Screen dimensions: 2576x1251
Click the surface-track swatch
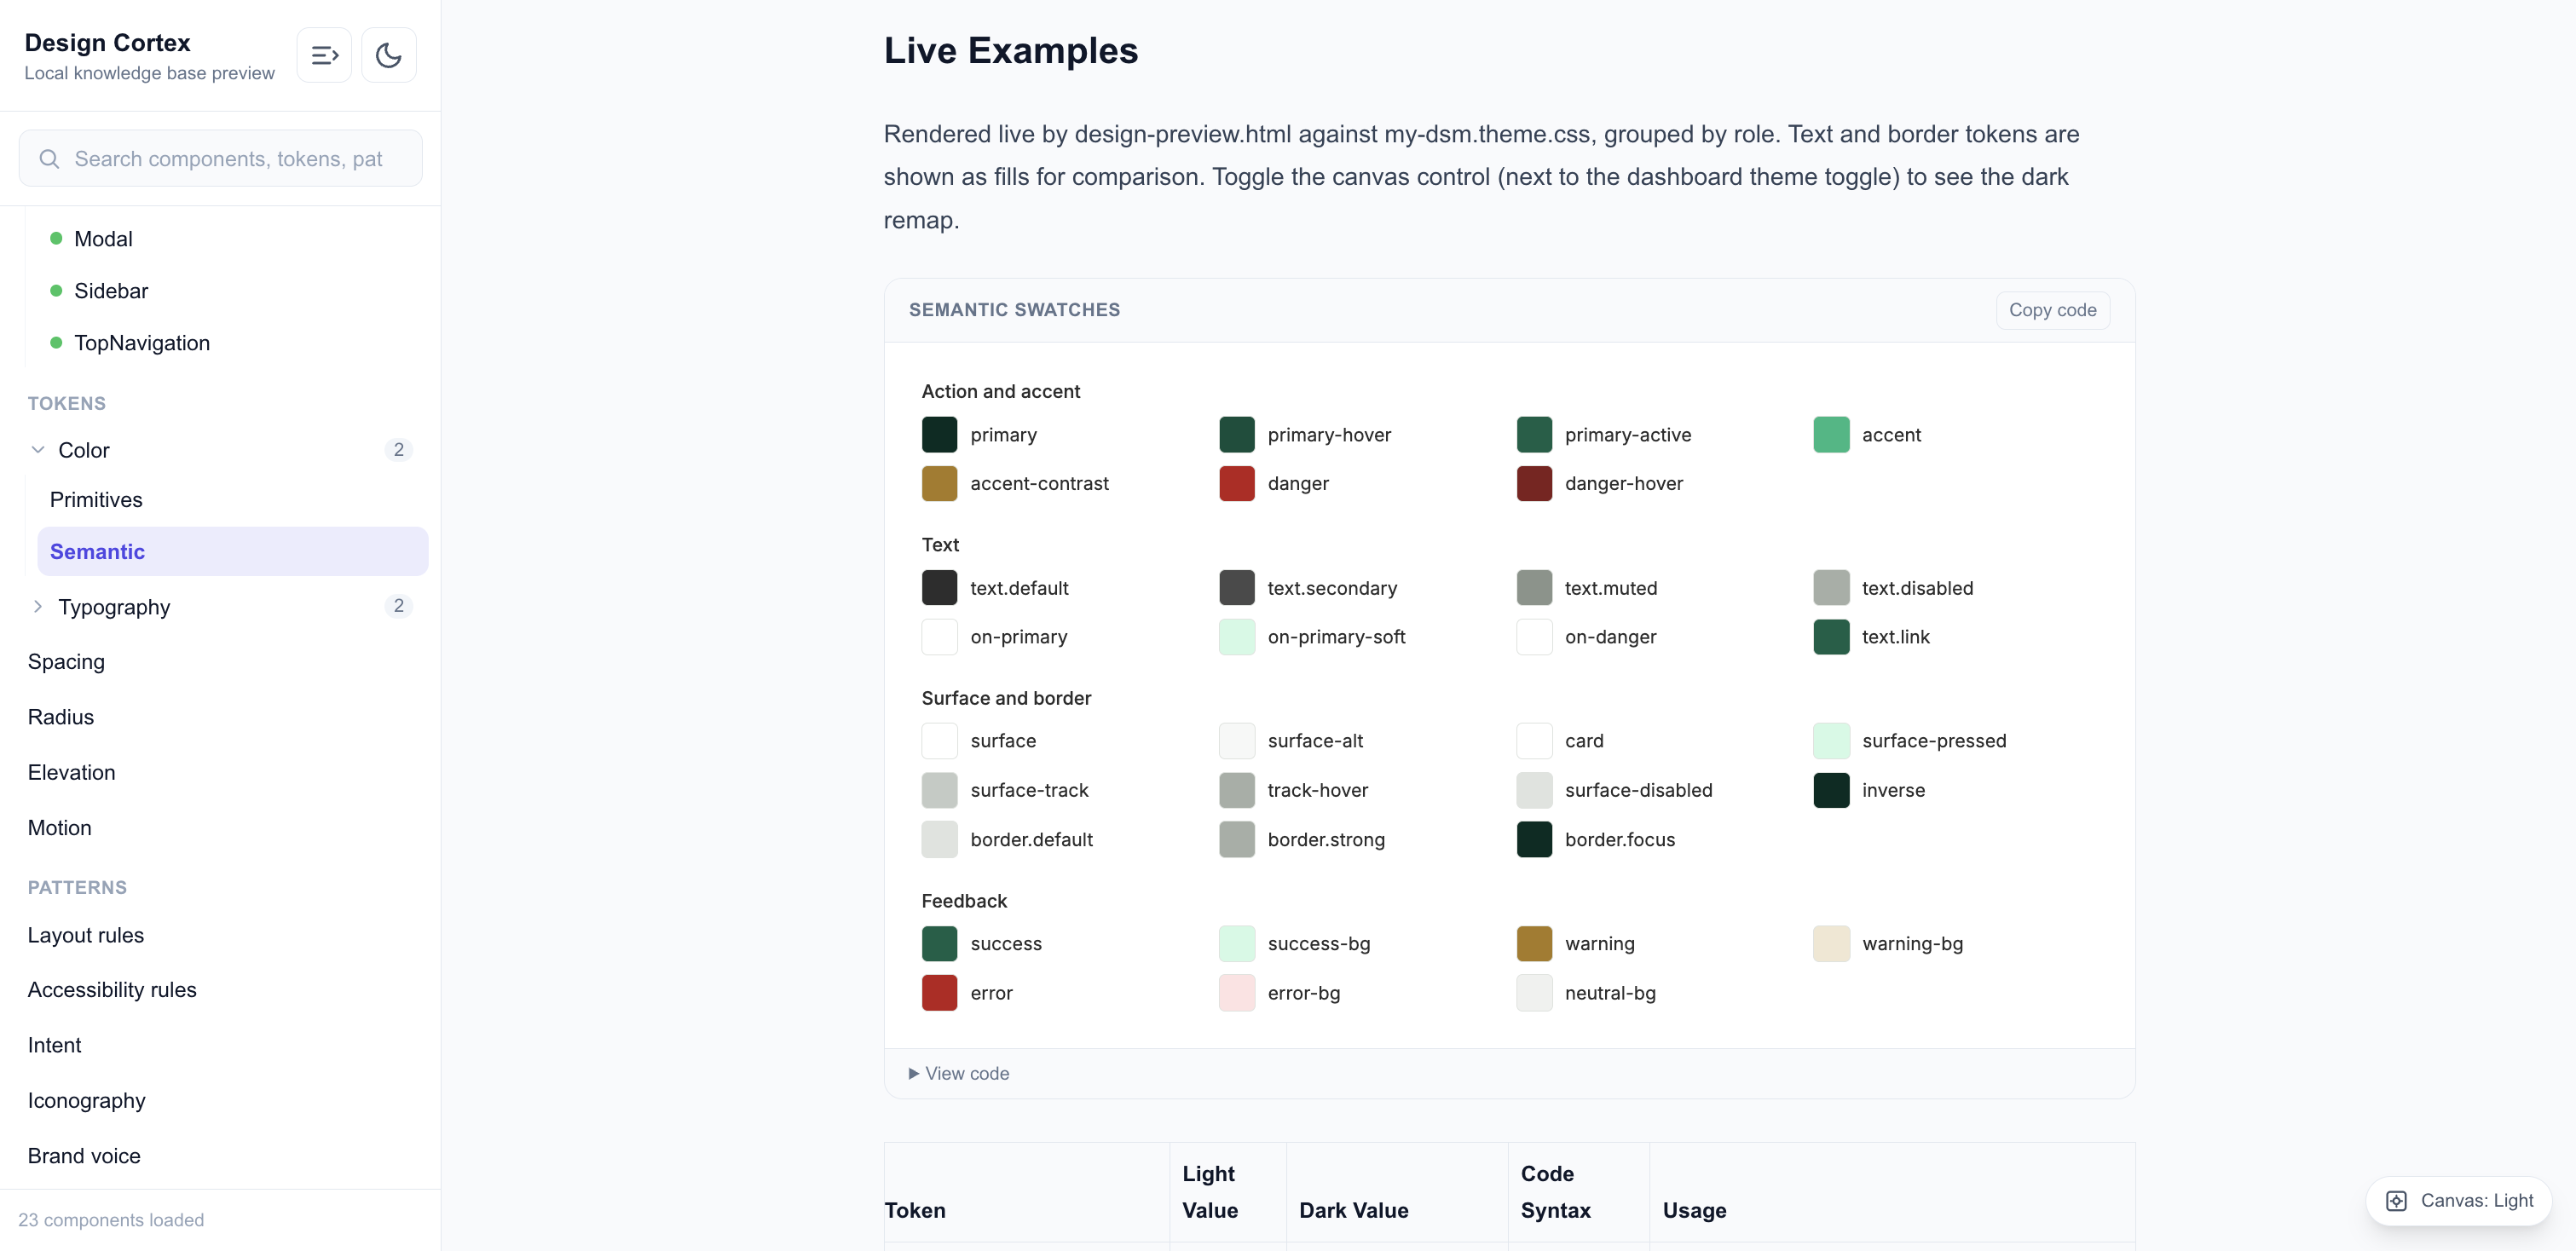tap(939, 791)
